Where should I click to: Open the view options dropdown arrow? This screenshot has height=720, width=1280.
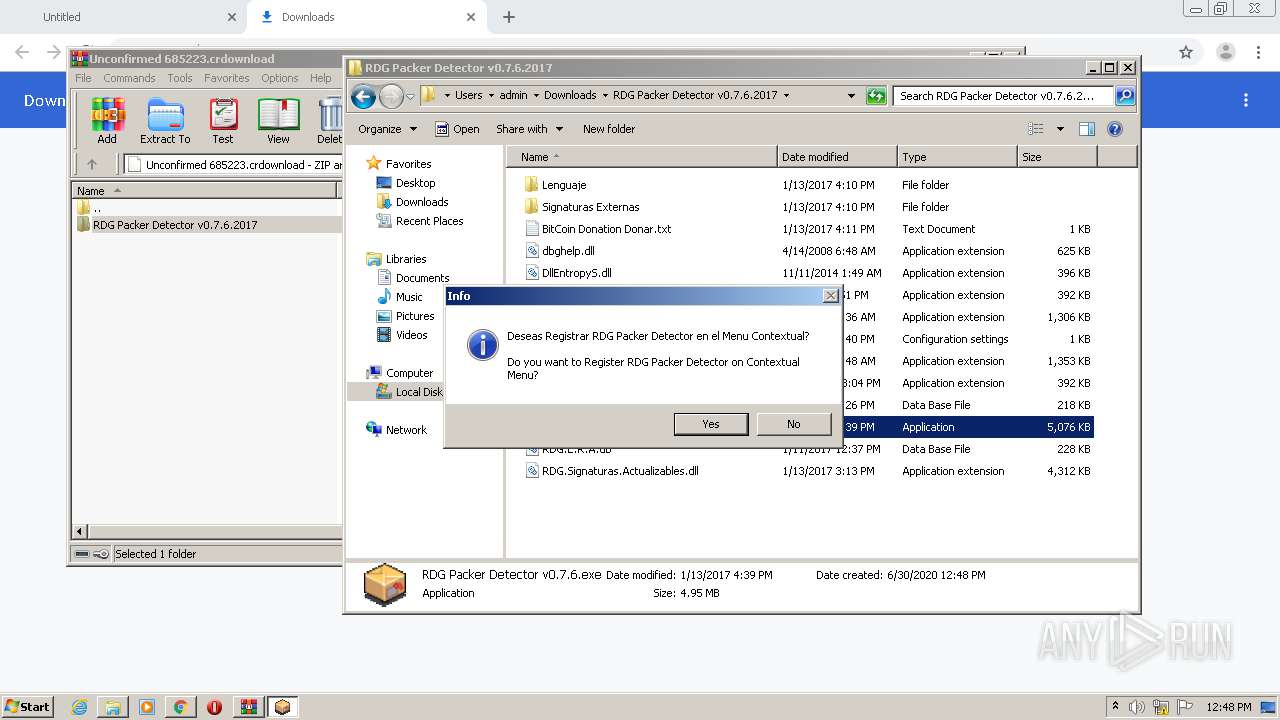[1060, 129]
